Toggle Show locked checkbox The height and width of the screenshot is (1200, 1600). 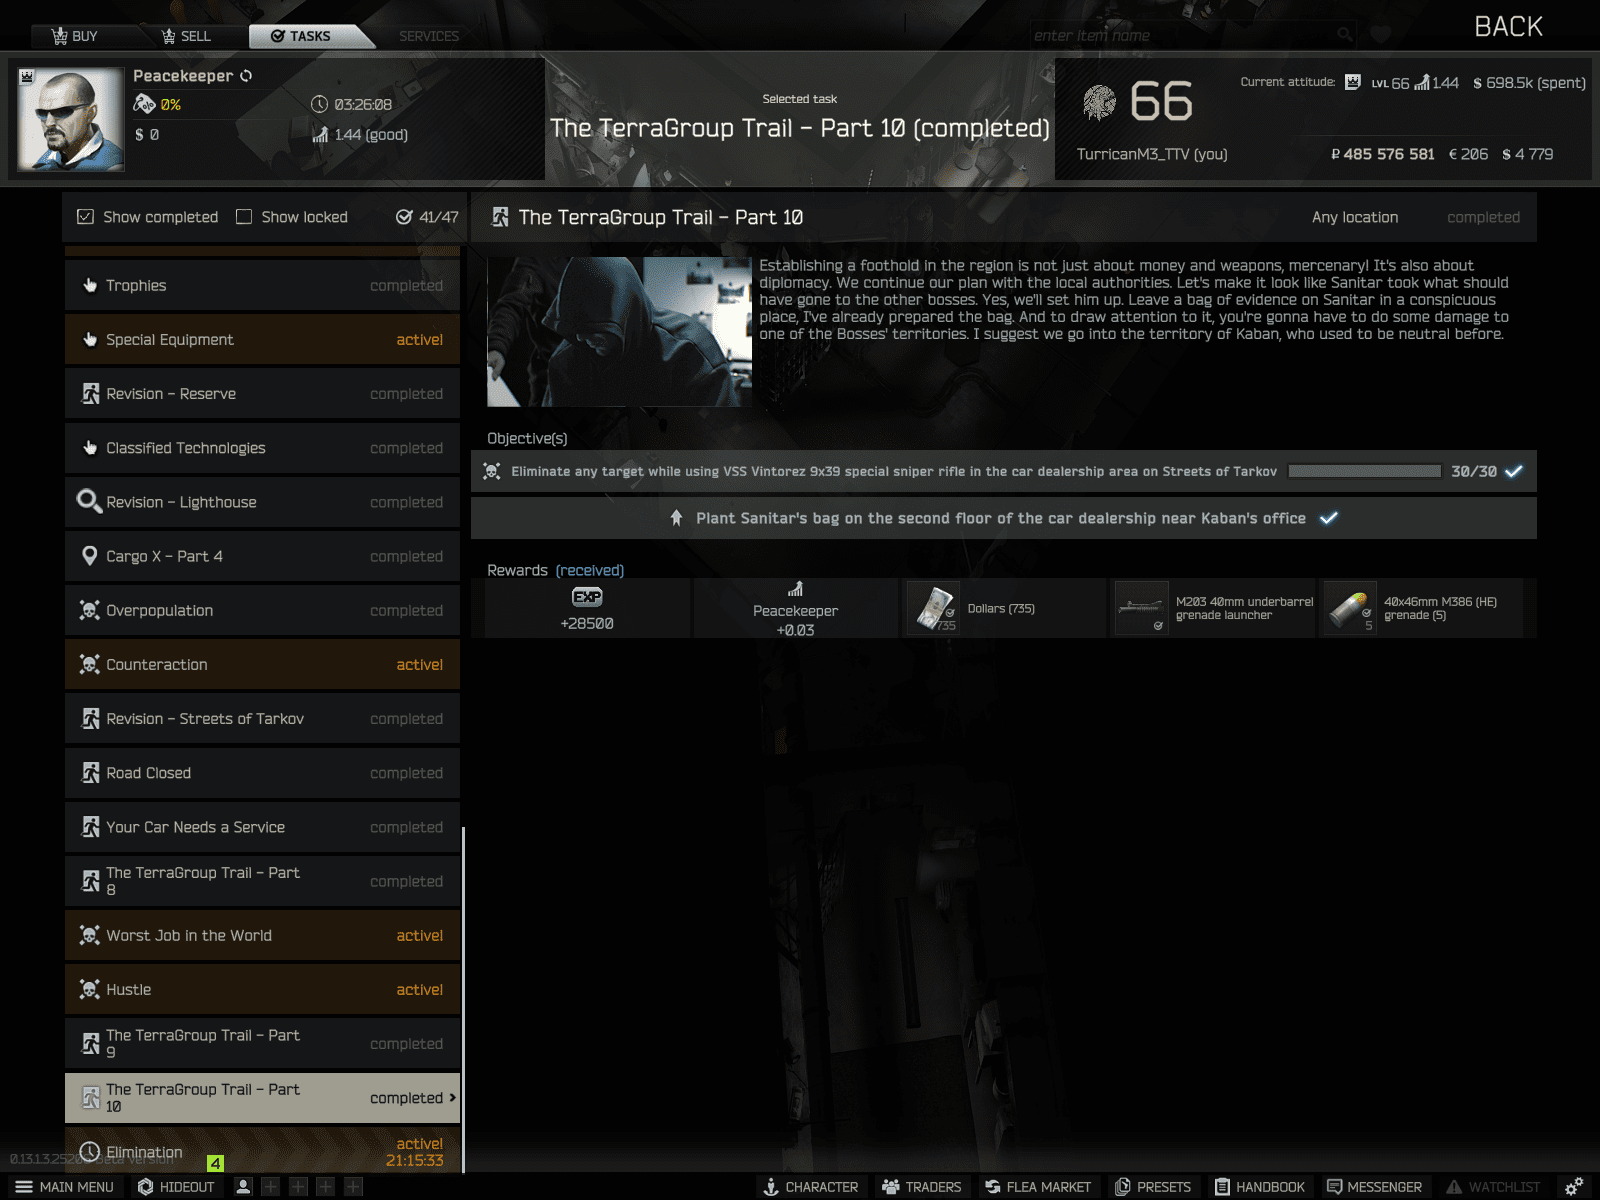click(243, 217)
